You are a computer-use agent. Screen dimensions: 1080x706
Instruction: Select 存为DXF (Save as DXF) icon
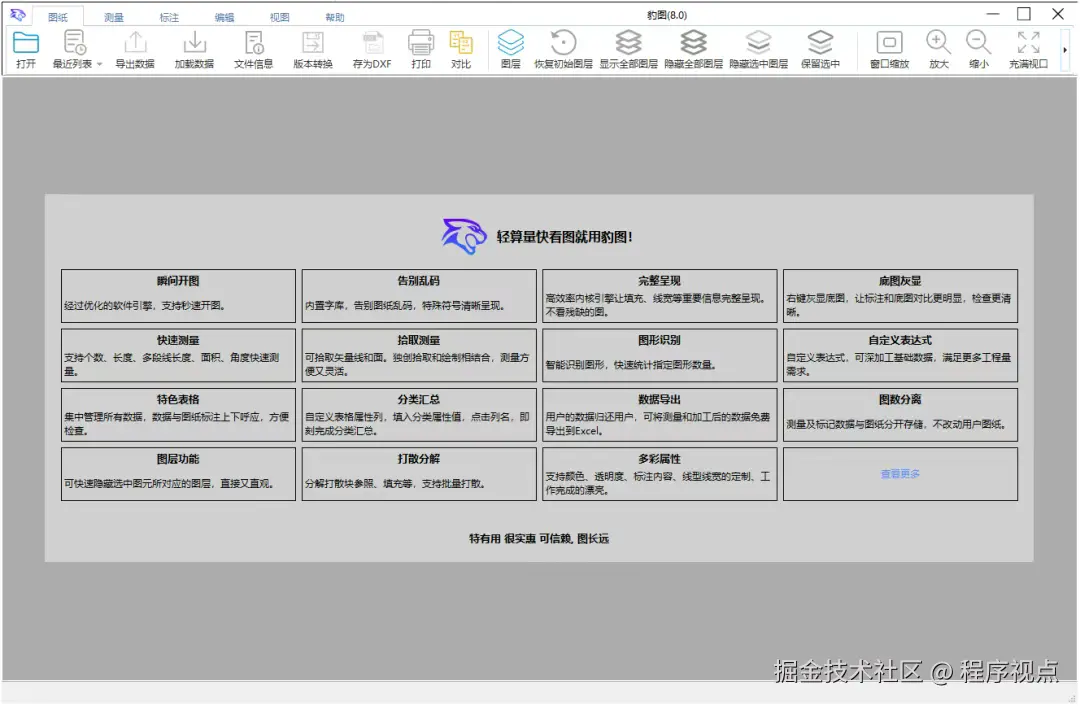pos(372,47)
